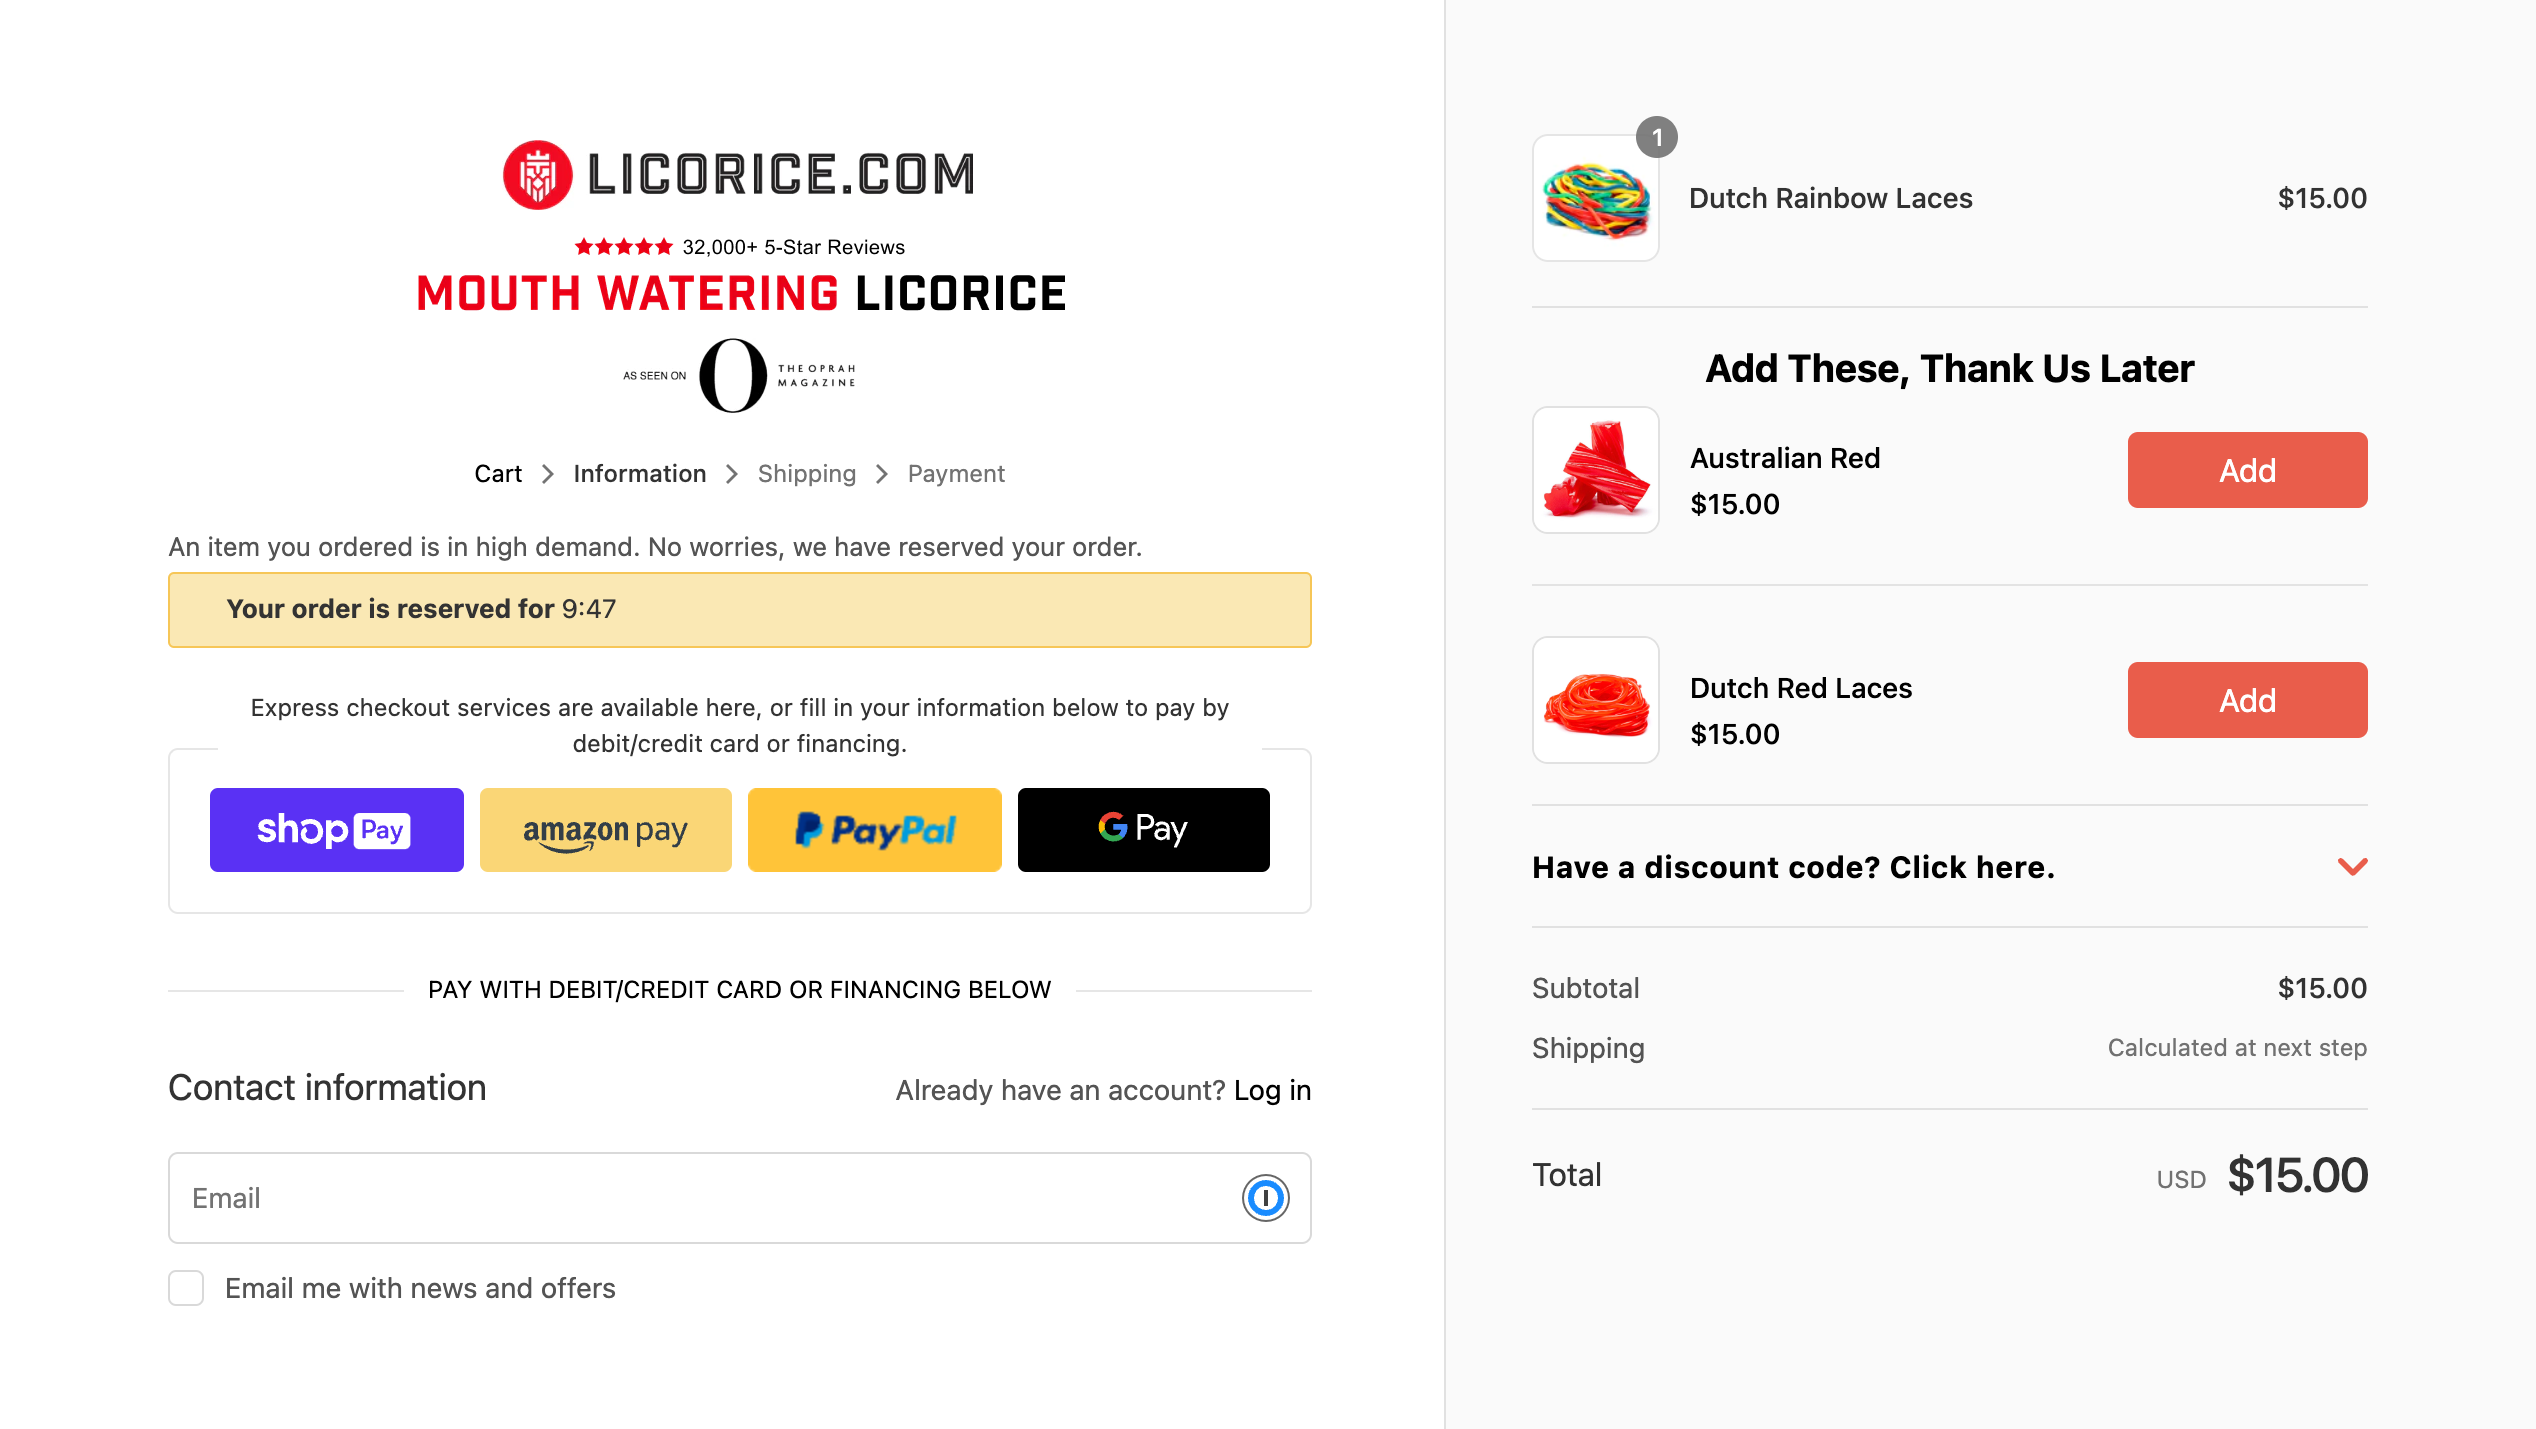Focus the Email input field
The width and height of the screenshot is (2536, 1429).
point(700,1197)
